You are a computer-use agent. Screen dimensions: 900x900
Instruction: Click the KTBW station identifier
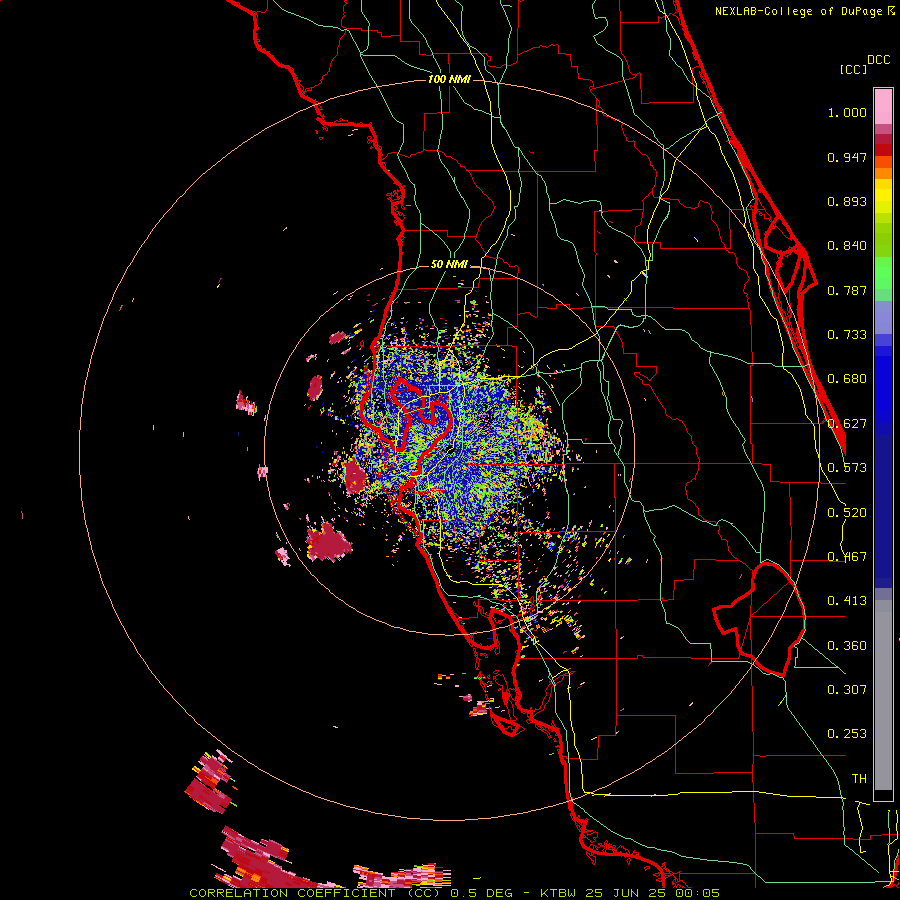[x=560, y=893]
